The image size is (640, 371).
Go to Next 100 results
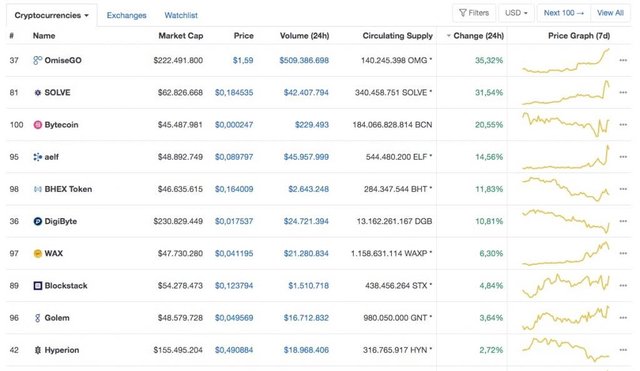tap(564, 13)
